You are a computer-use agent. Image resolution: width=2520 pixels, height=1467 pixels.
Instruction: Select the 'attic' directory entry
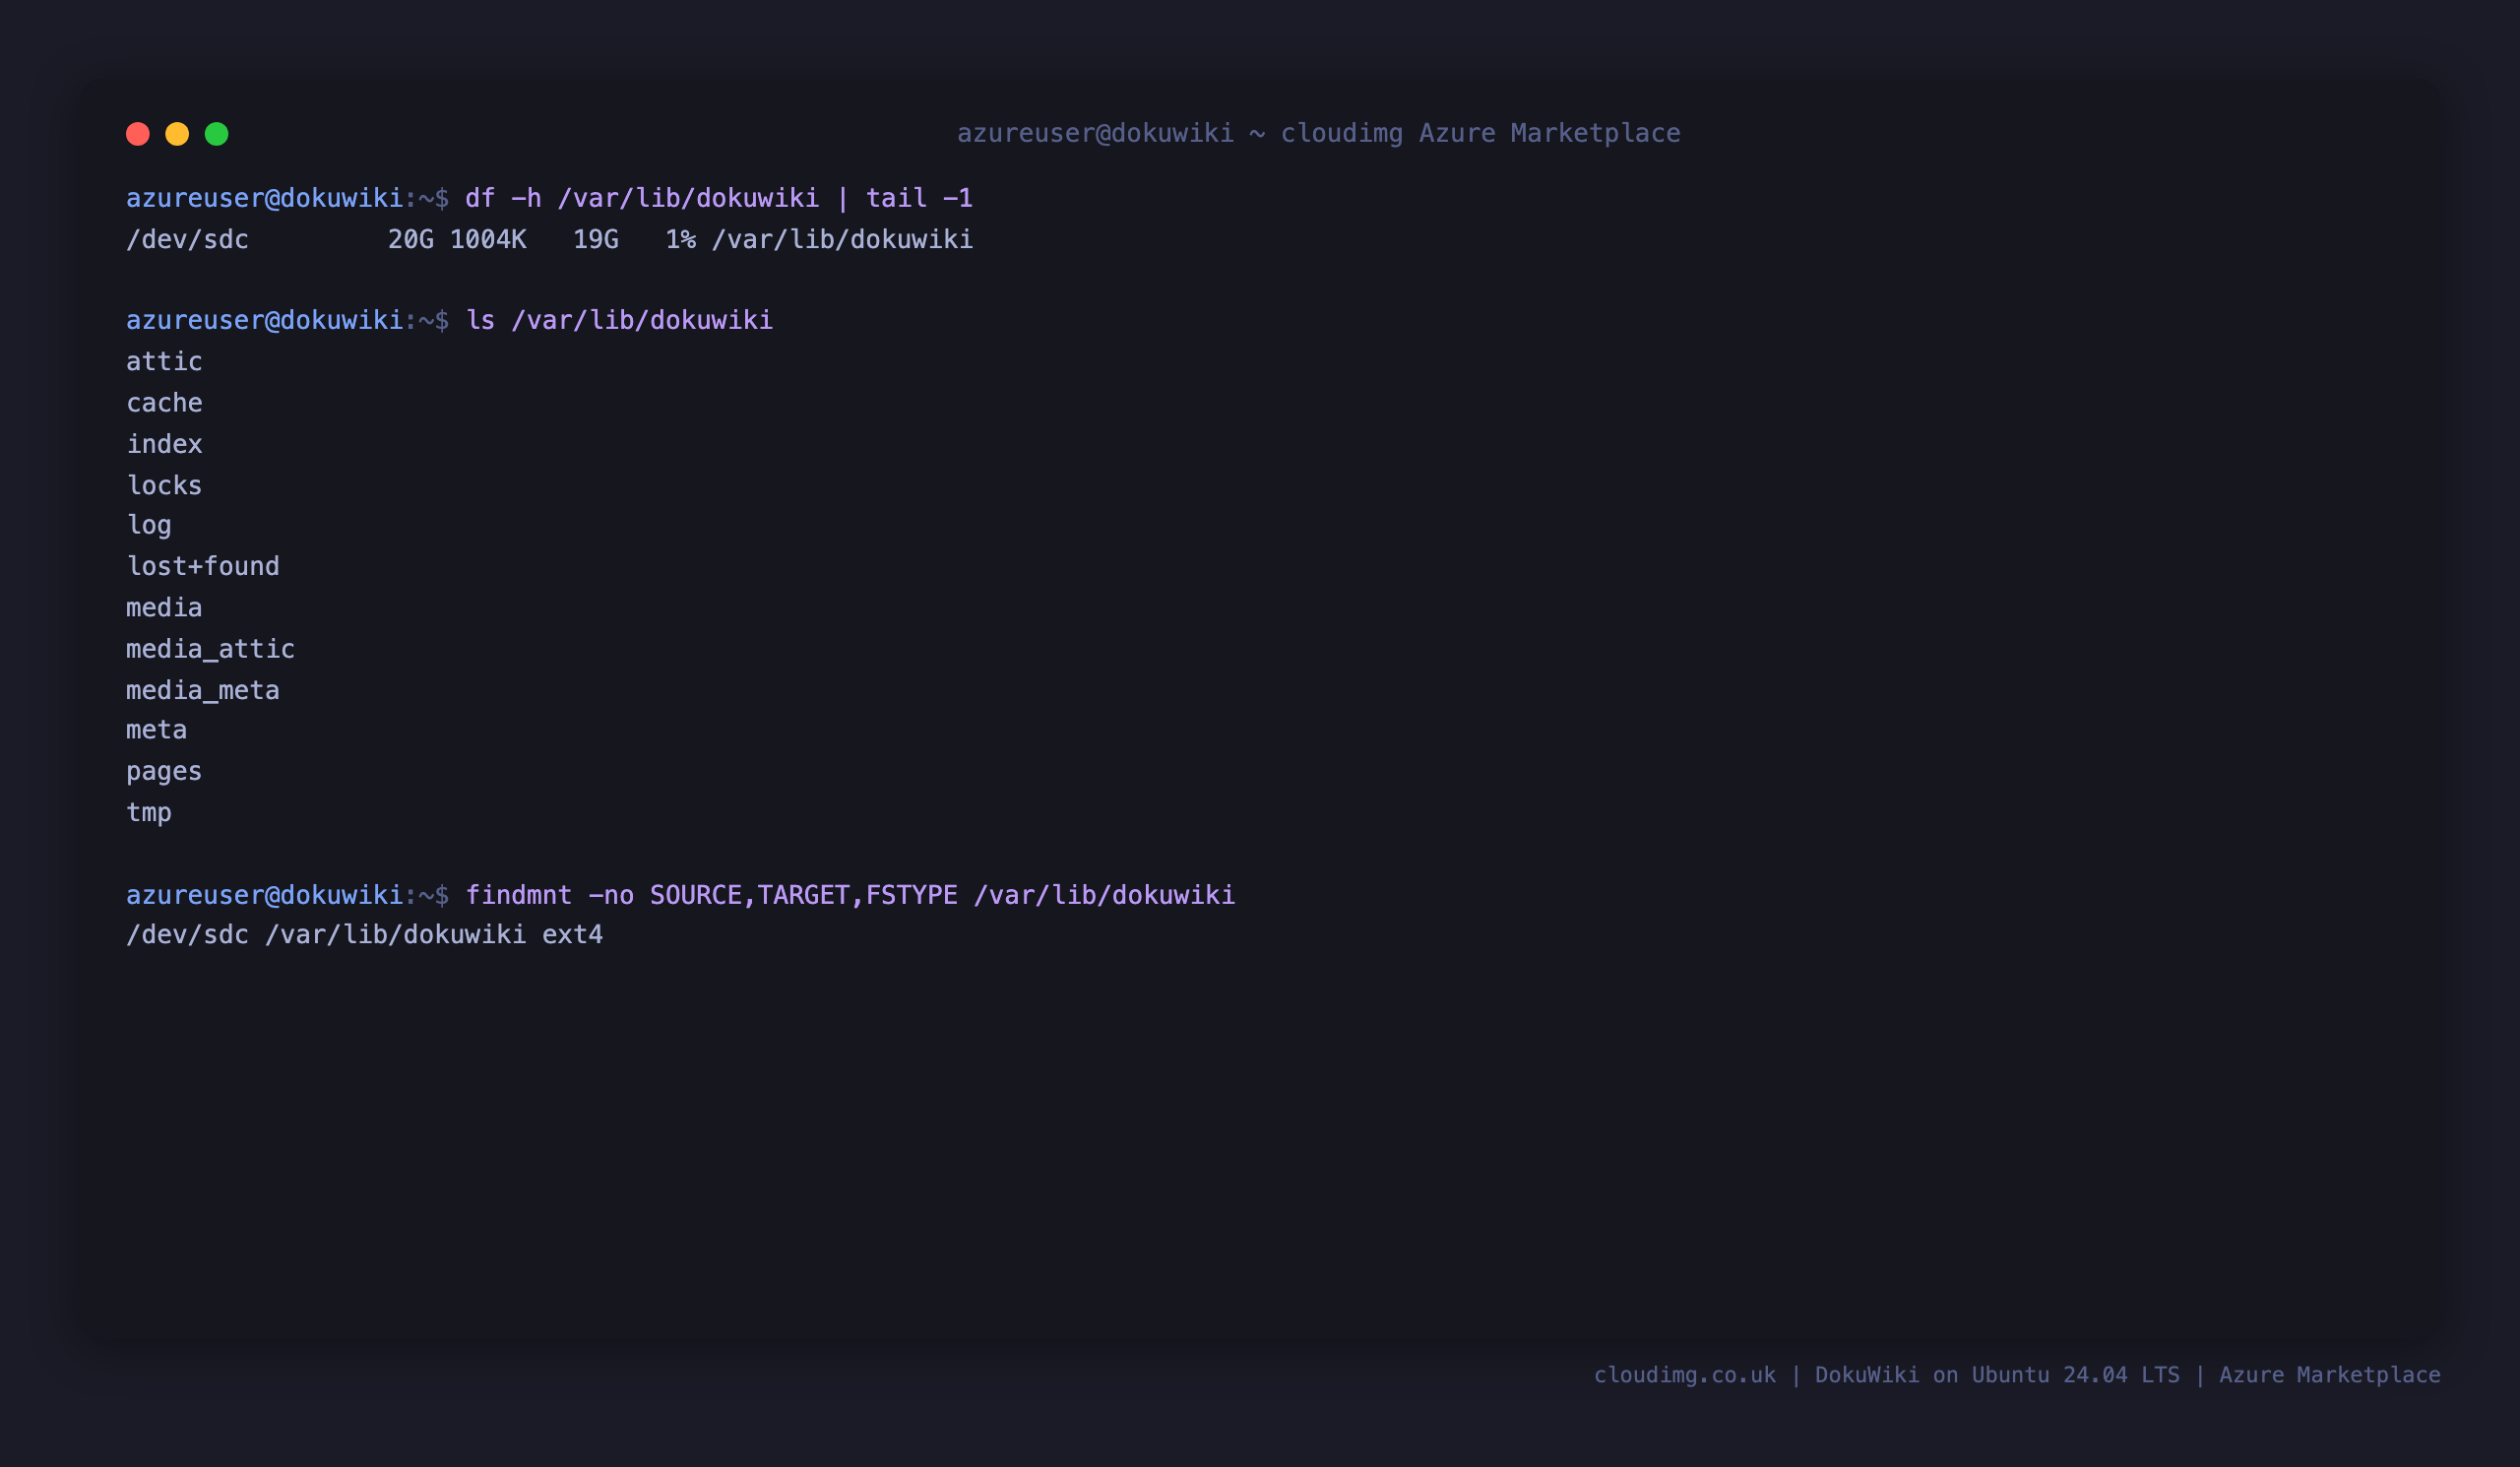[164, 361]
